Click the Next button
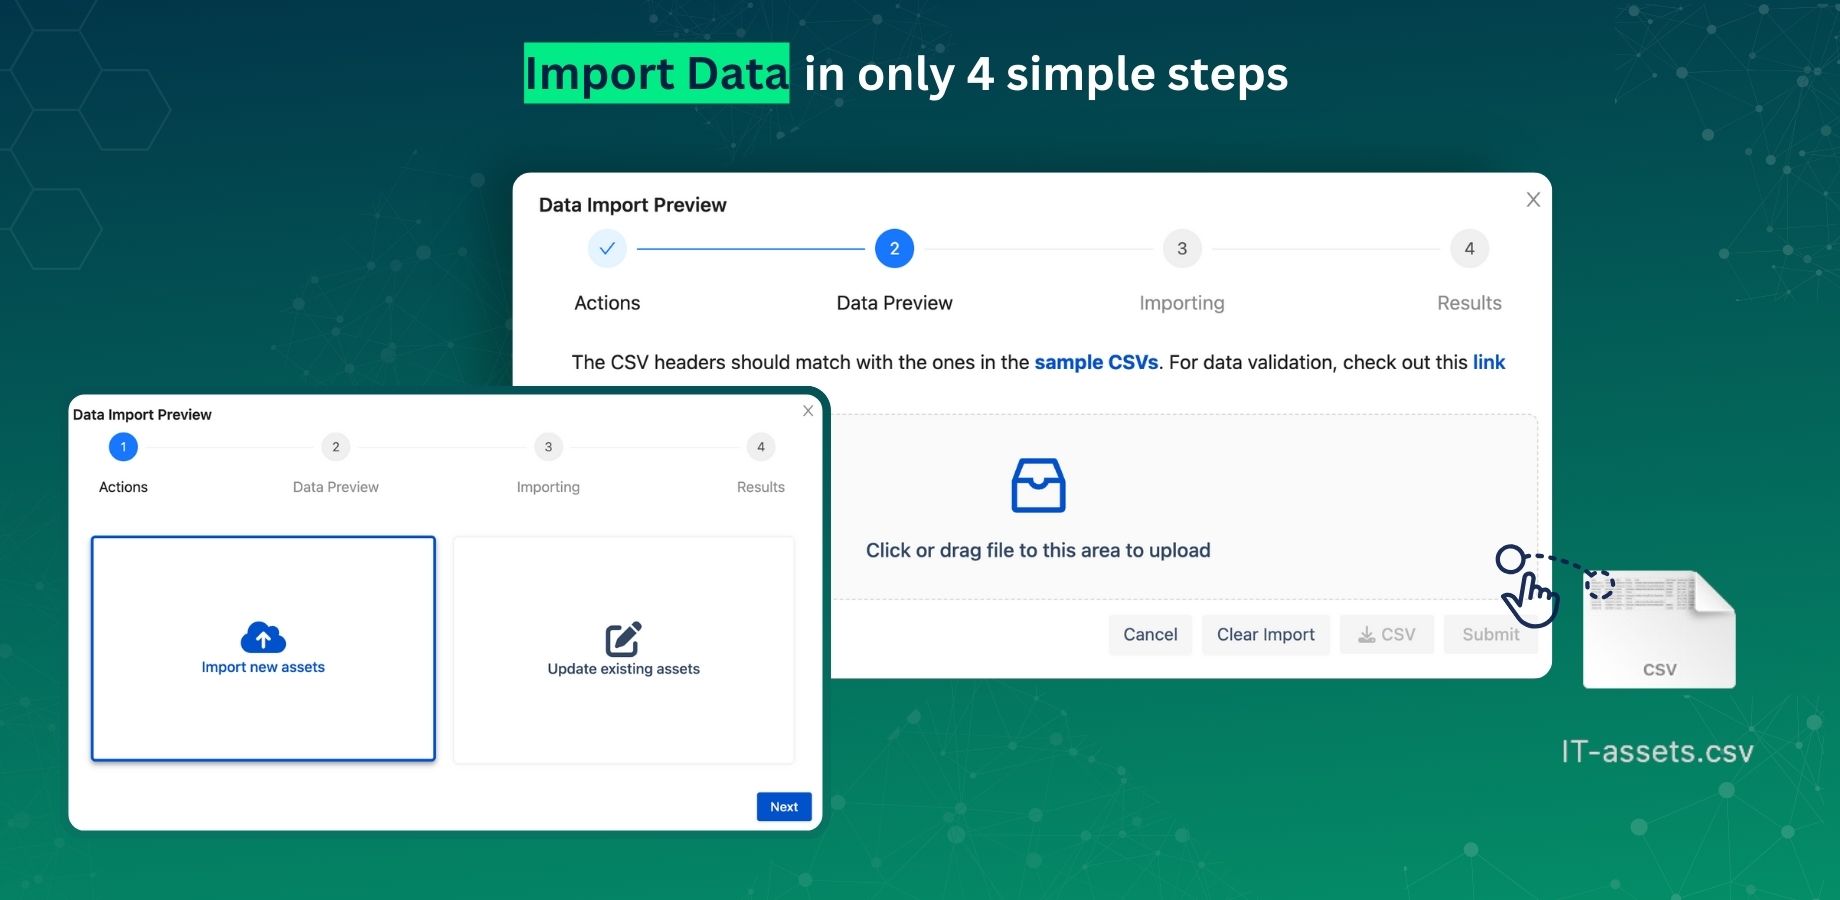This screenshot has height=900, width=1840. tap(784, 807)
